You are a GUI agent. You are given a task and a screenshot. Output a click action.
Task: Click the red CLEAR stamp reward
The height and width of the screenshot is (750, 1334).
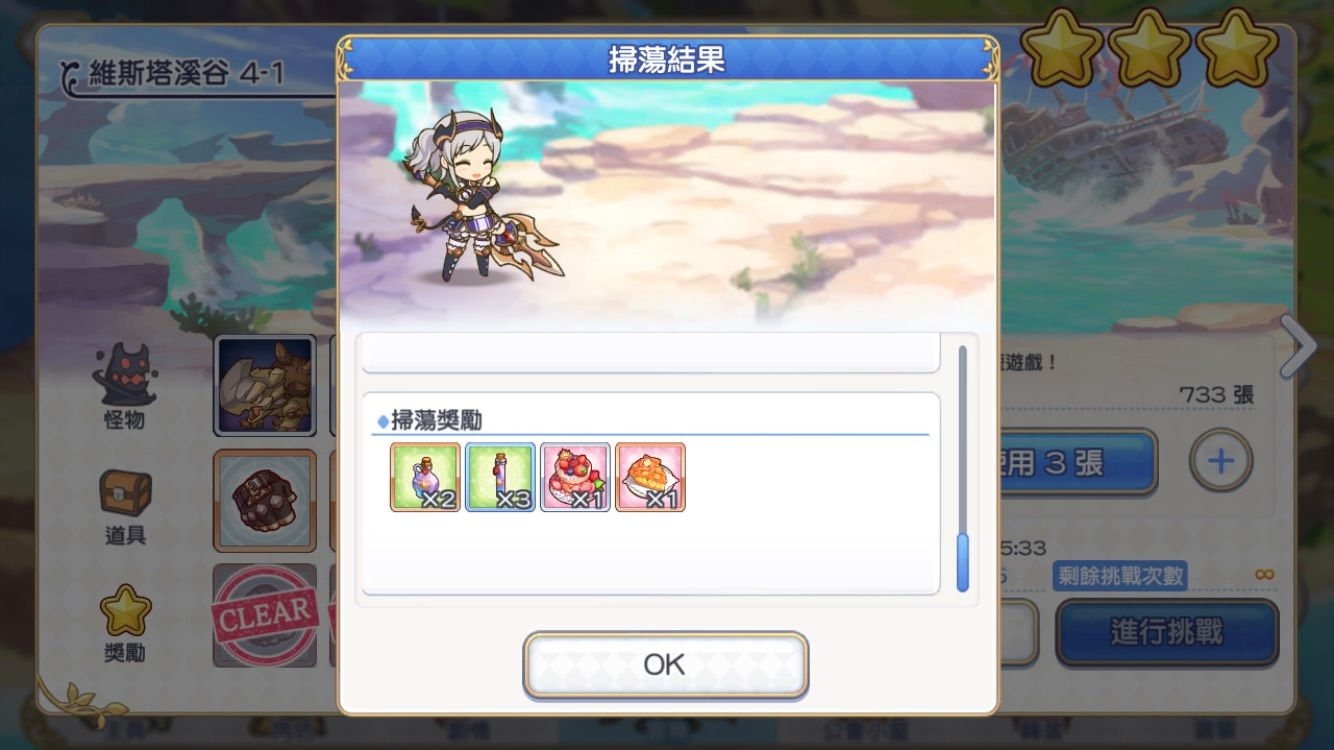pyautogui.click(x=265, y=615)
